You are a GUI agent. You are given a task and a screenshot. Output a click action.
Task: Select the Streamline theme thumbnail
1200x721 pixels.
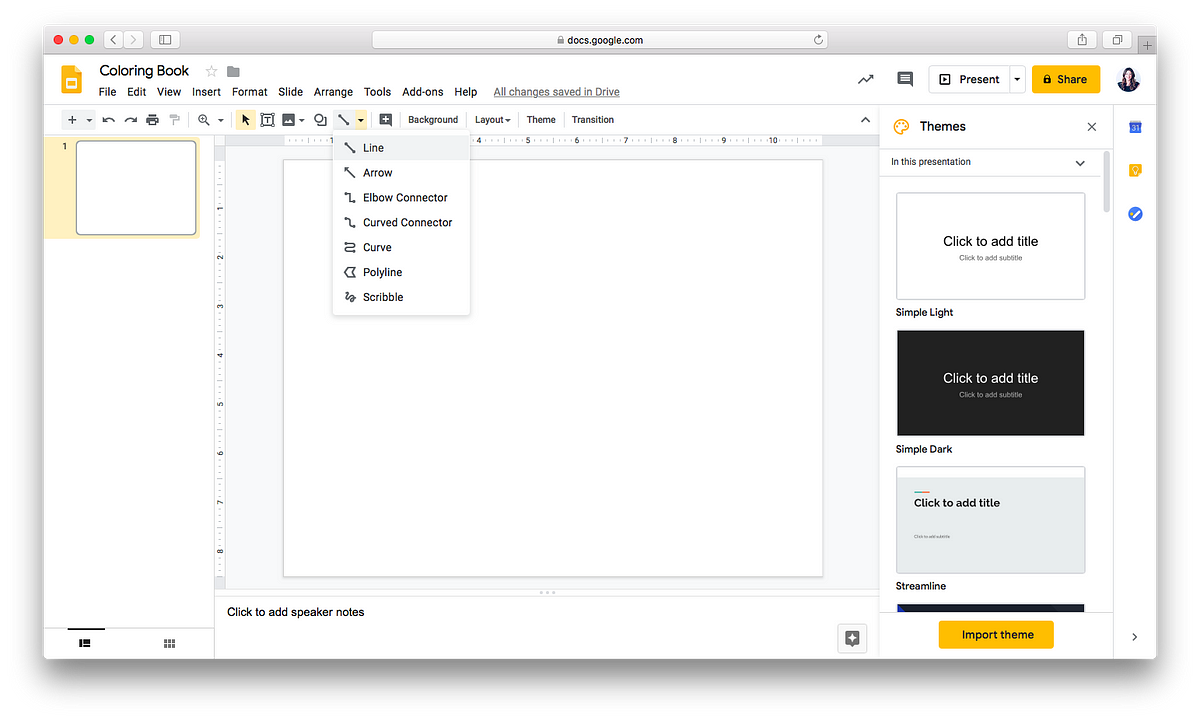pyautogui.click(x=991, y=520)
